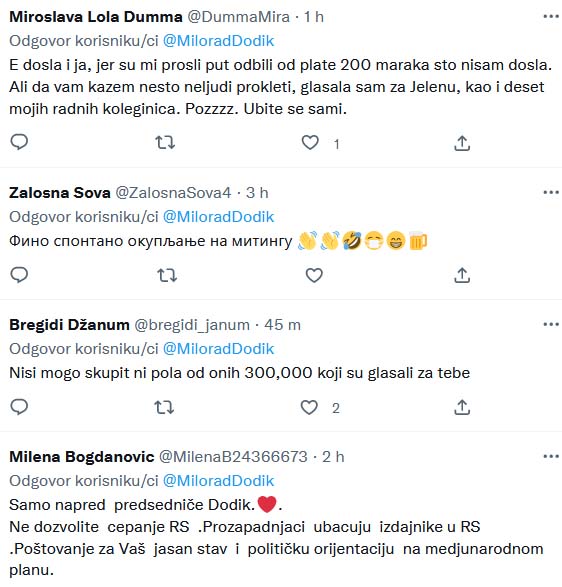Open @MiloradDodik mention in Bregidi Džanum's reply

218,349
